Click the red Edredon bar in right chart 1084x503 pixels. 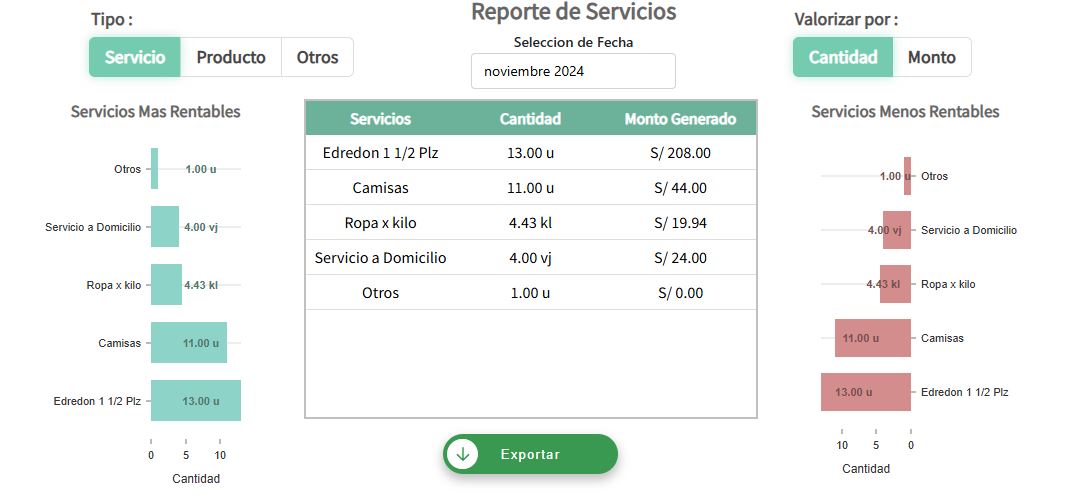tap(866, 392)
